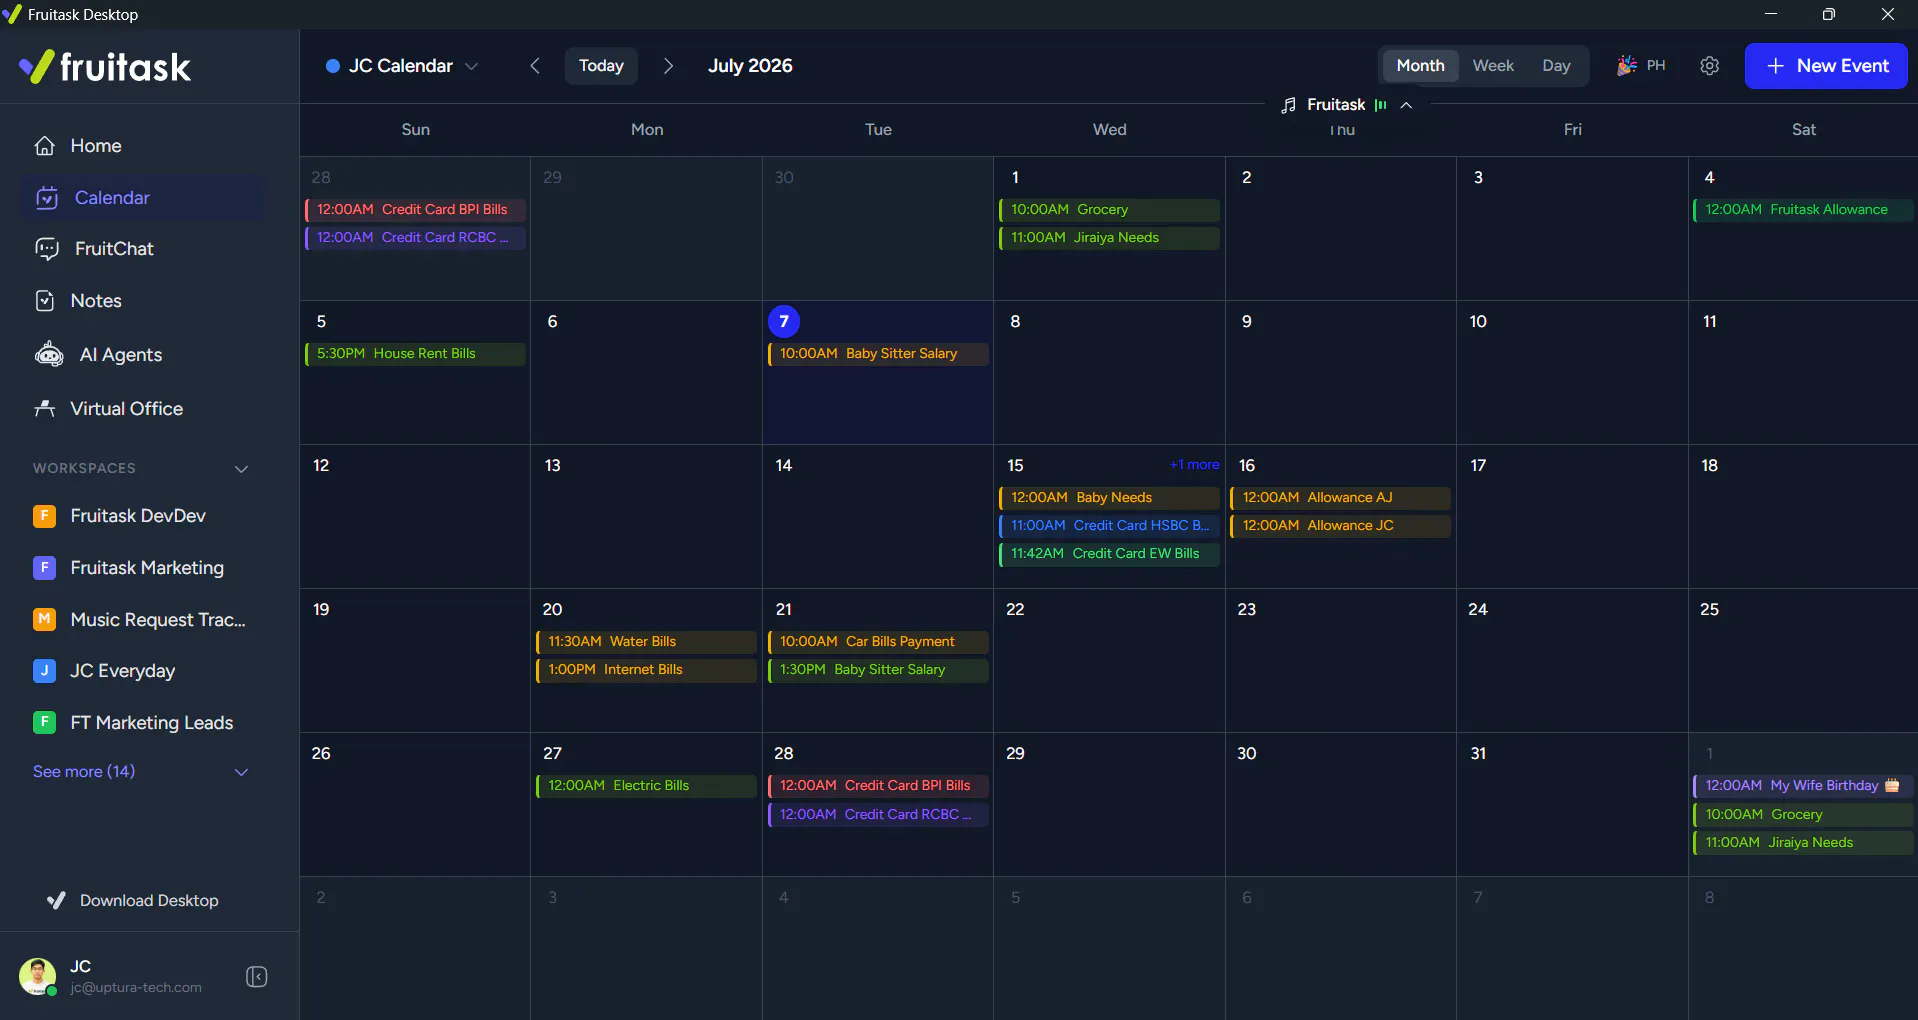Click the FT Marketing Leads workspace icon
Screen dimensions: 1918x1020
pos(44,723)
